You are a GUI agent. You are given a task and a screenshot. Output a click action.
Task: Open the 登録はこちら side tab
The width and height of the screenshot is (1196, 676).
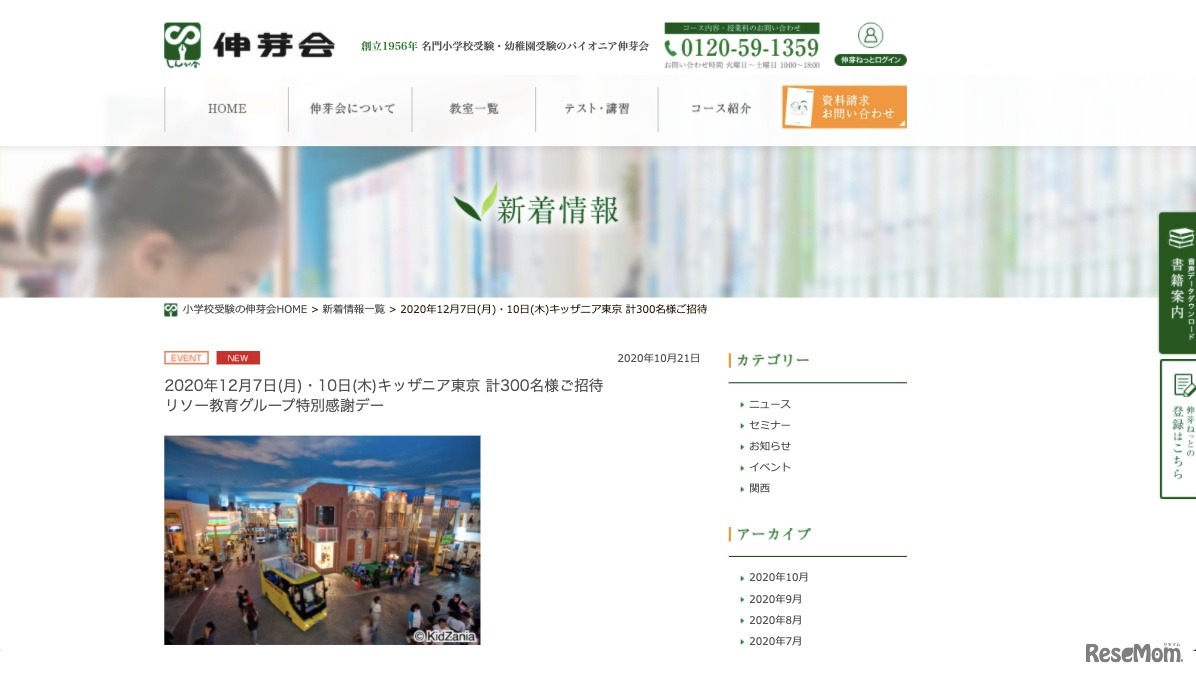click(1178, 429)
